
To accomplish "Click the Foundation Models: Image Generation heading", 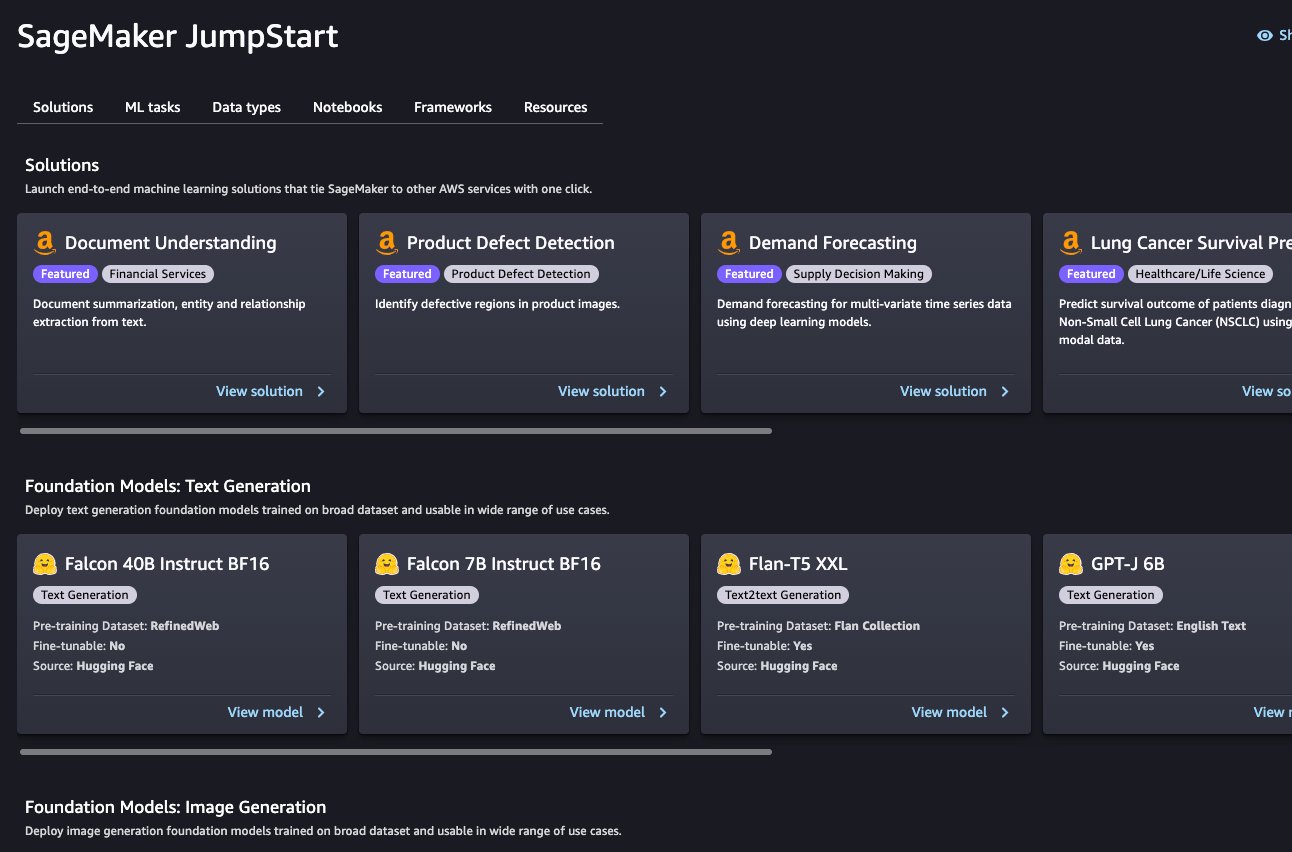I will (176, 807).
